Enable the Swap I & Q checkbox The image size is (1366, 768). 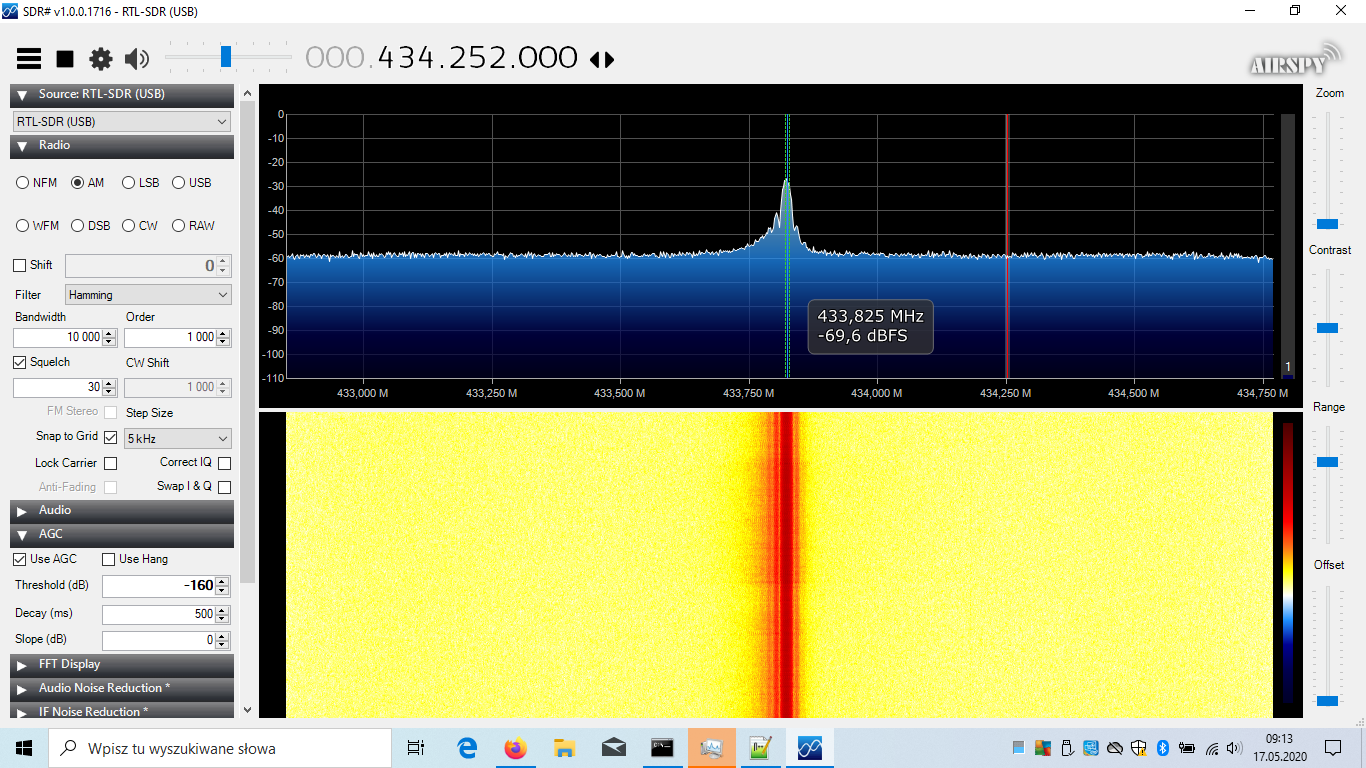(x=224, y=487)
